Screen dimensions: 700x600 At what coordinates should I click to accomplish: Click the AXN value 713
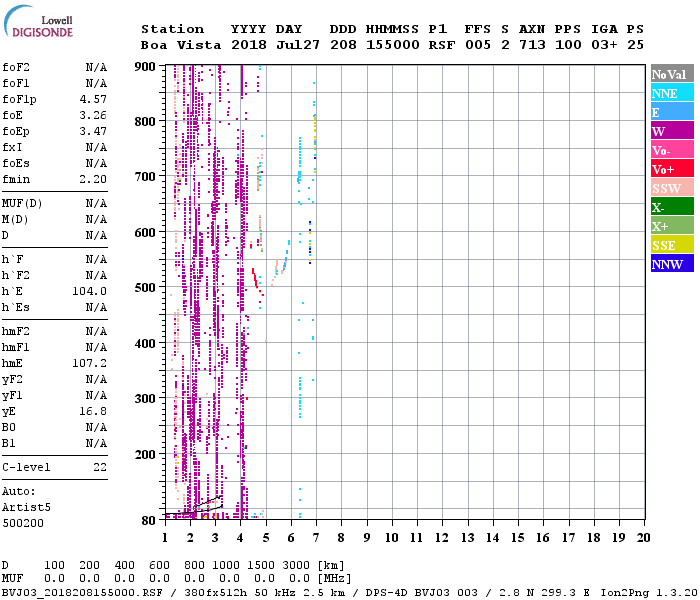coord(532,45)
